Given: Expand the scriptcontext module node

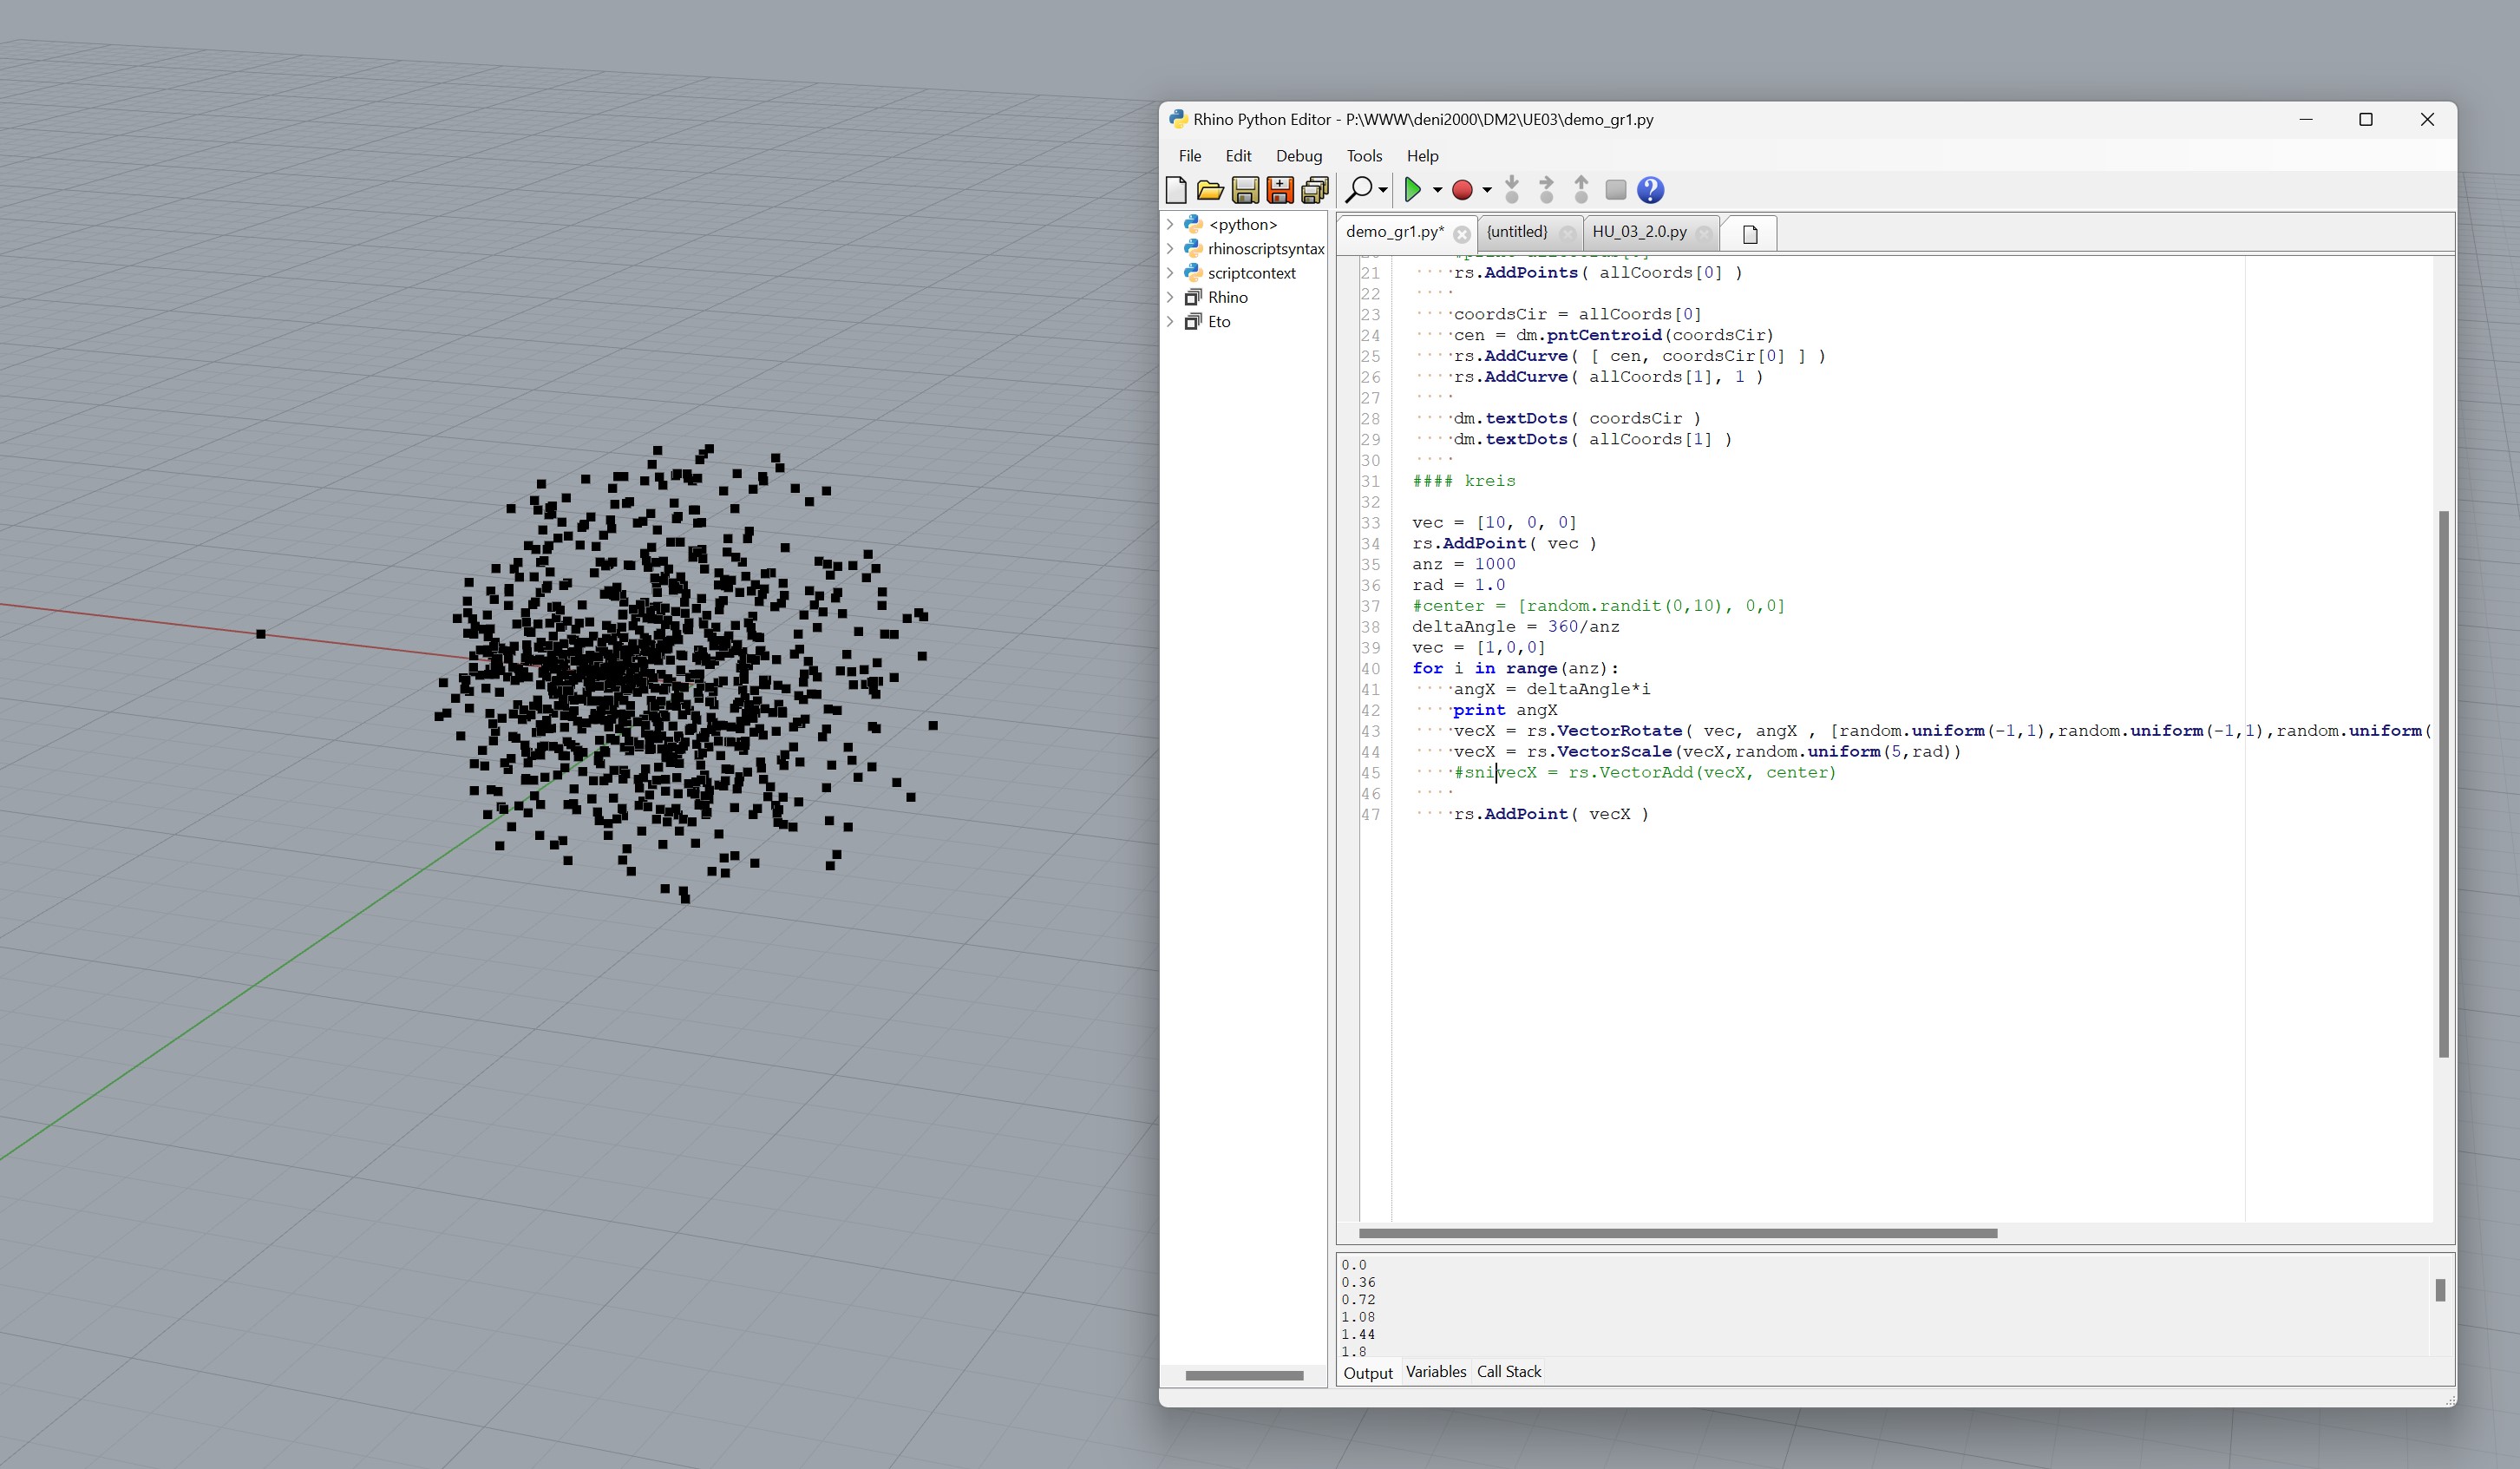Looking at the screenshot, I should tap(1171, 273).
